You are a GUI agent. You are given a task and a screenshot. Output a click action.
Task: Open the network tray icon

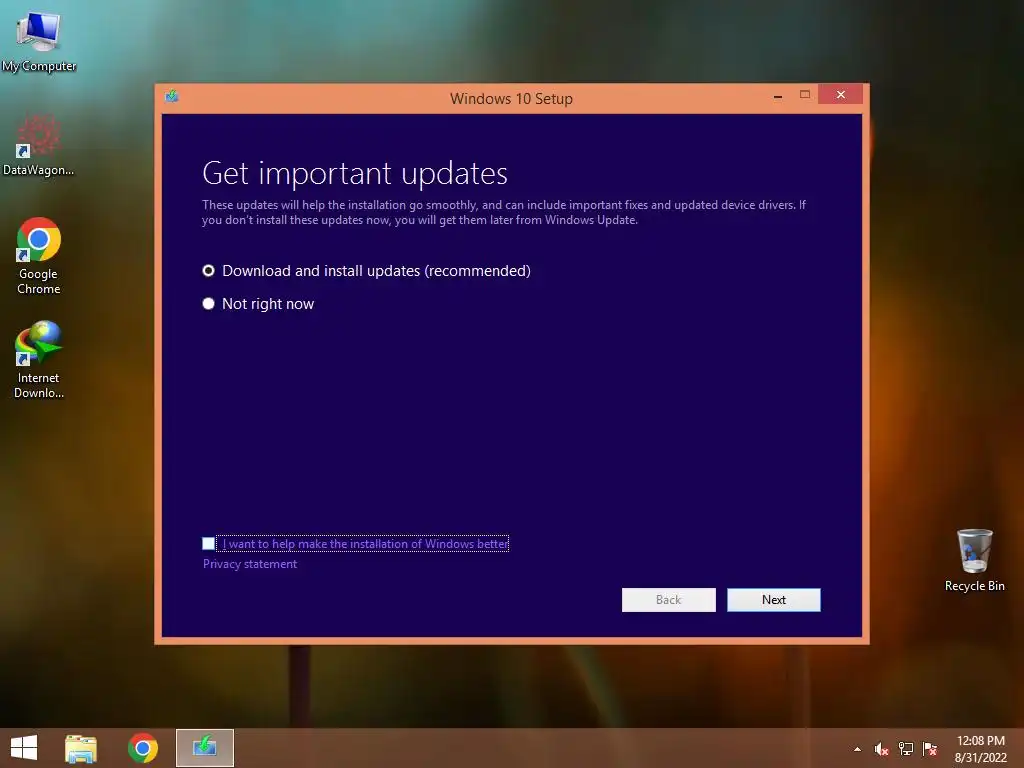click(906, 749)
